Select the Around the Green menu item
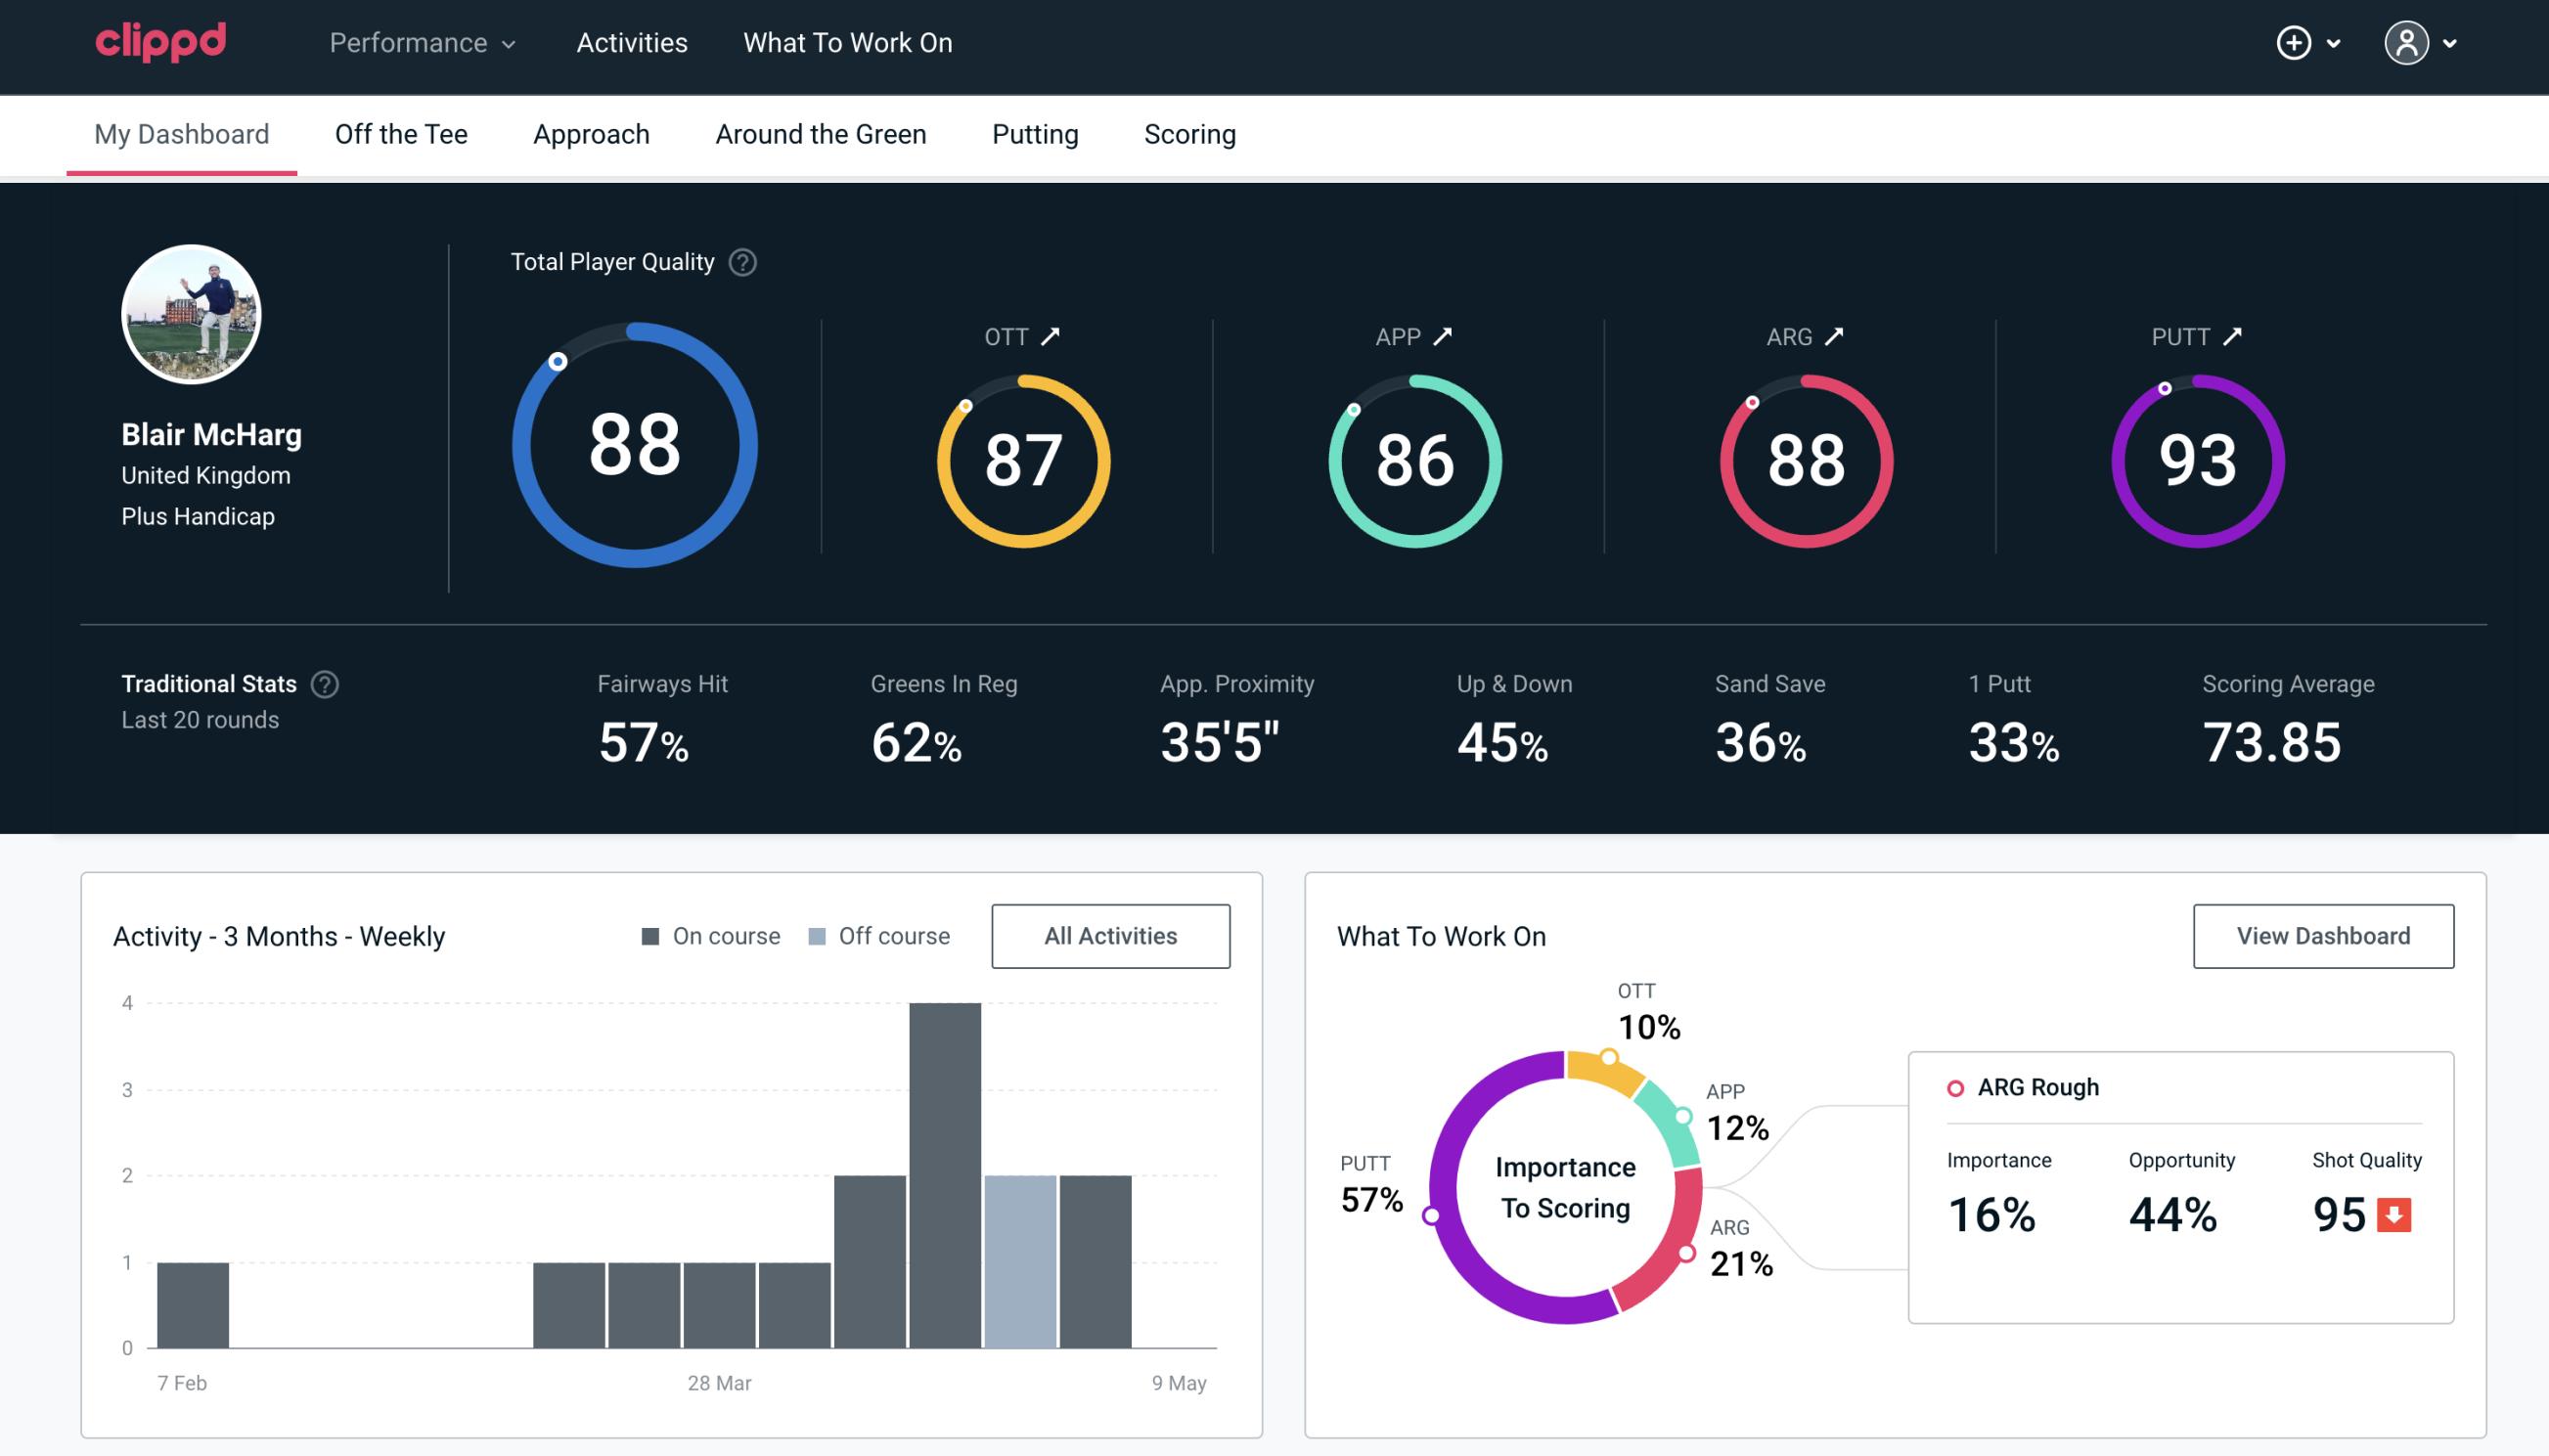Viewport: 2549px width, 1456px height. click(x=820, y=131)
